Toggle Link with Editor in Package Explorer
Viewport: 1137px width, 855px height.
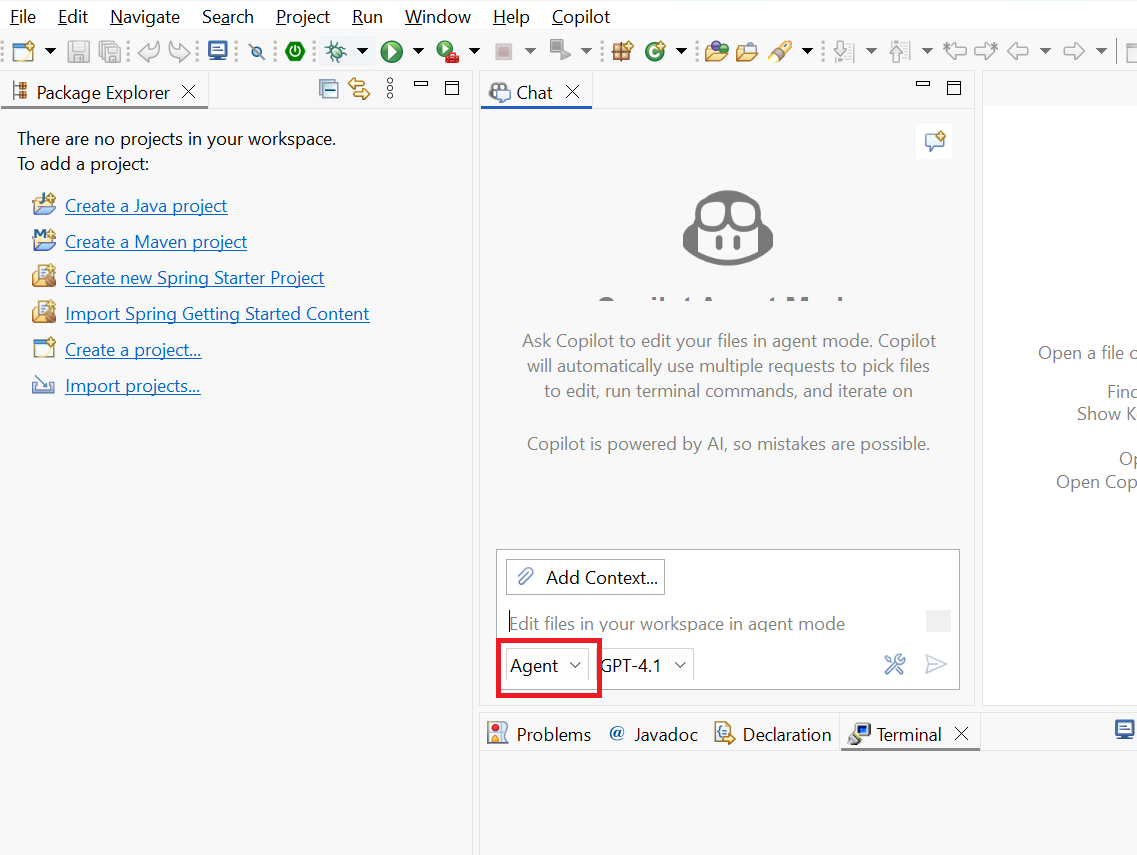359,89
